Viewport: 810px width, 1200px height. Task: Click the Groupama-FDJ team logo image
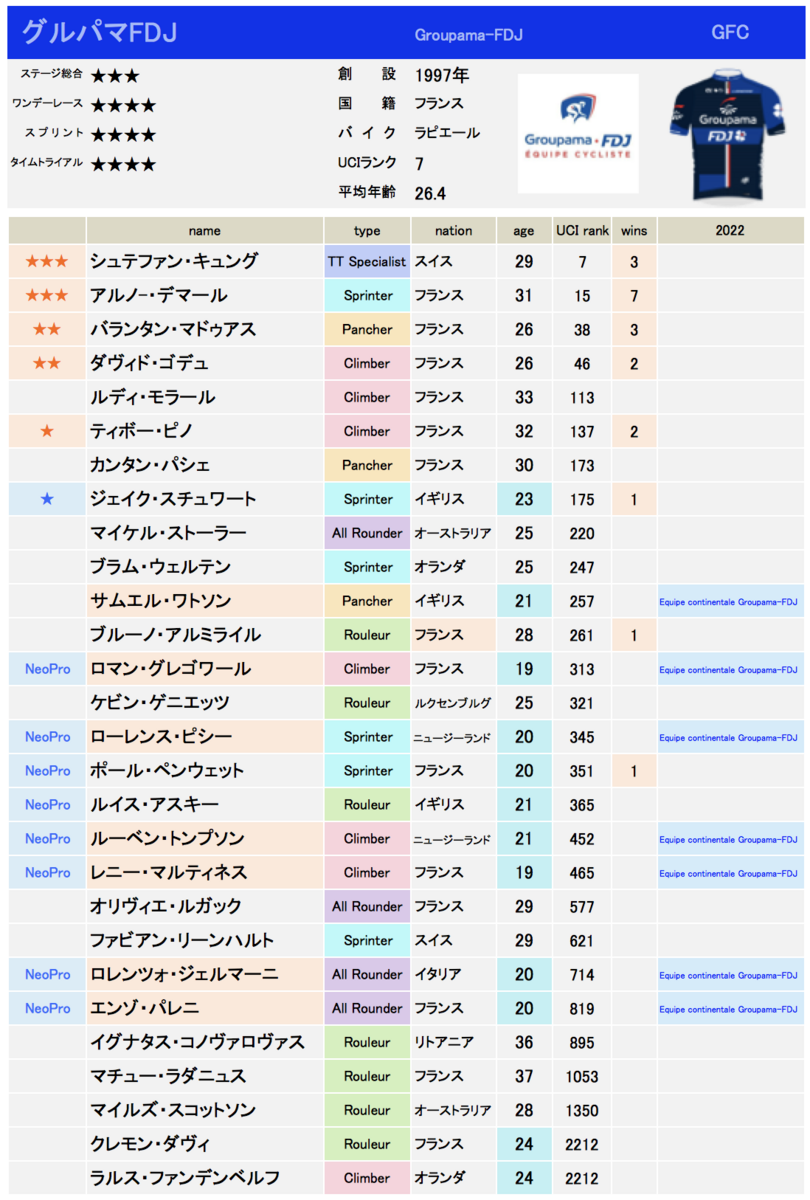point(578,133)
